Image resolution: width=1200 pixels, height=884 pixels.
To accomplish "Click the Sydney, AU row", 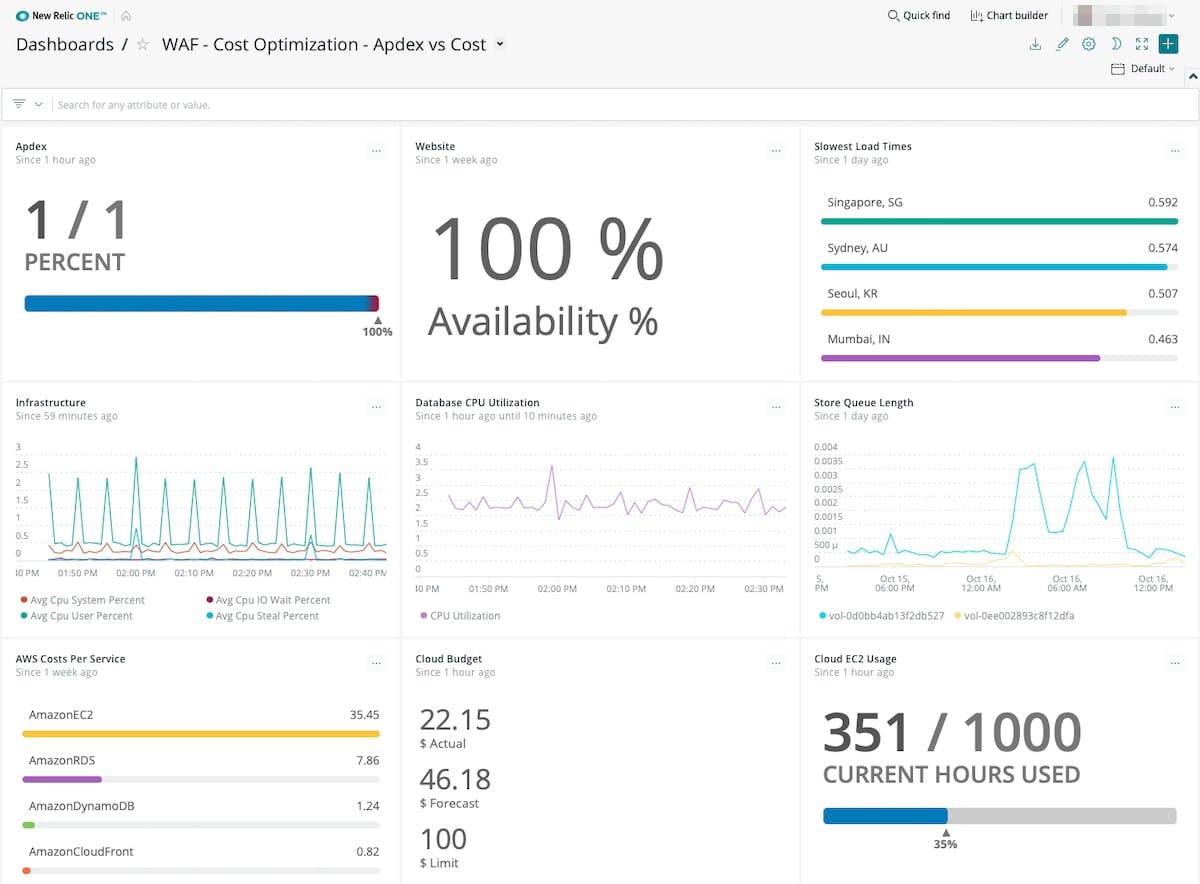I will click(999, 257).
